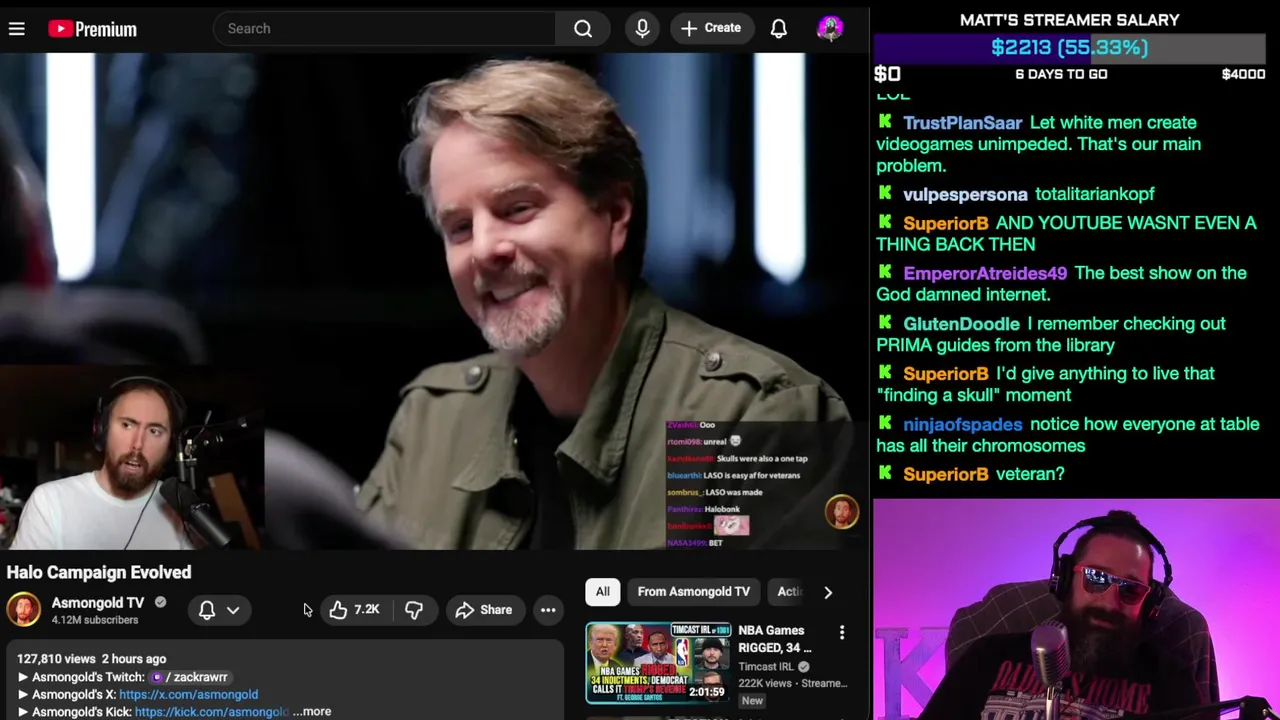Click username vulpespersona in chat
Image resolution: width=1280 pixels, height=720 pixels.
tap(965, 194)
